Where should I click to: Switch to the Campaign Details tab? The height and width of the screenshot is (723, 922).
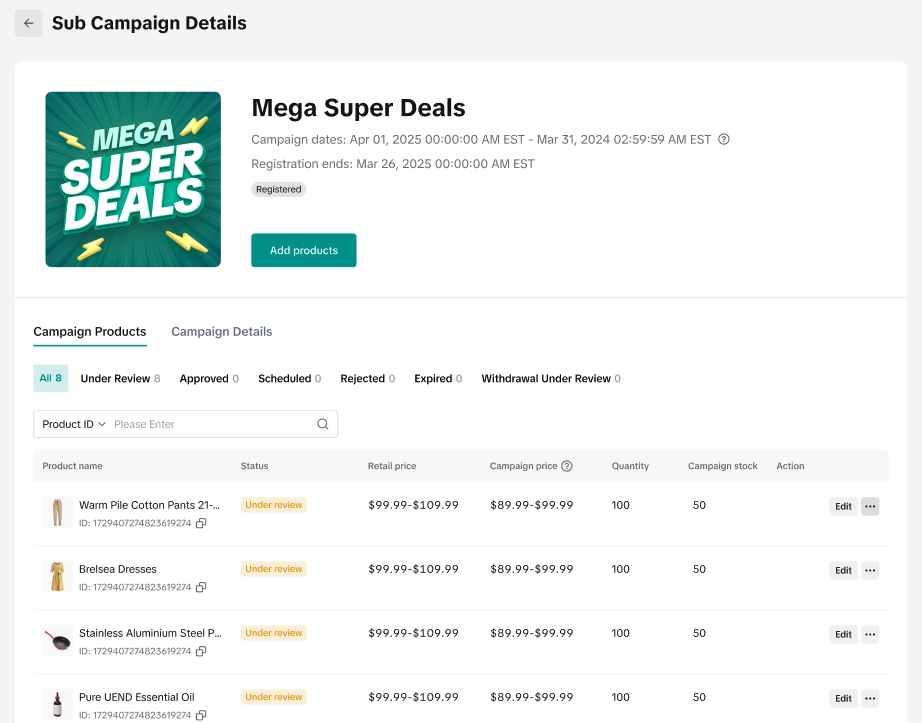221,332
